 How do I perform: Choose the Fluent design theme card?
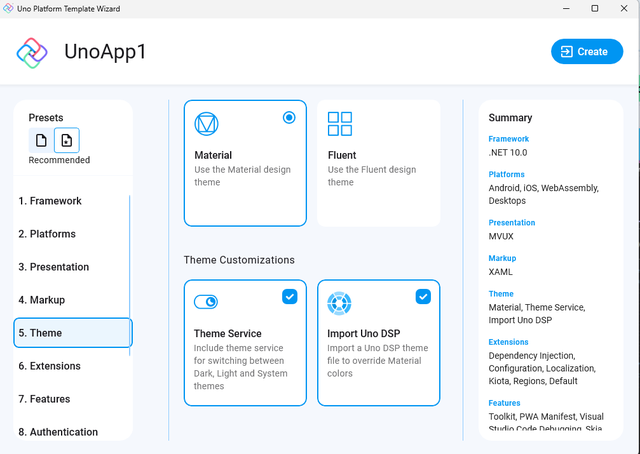[378, 162]
